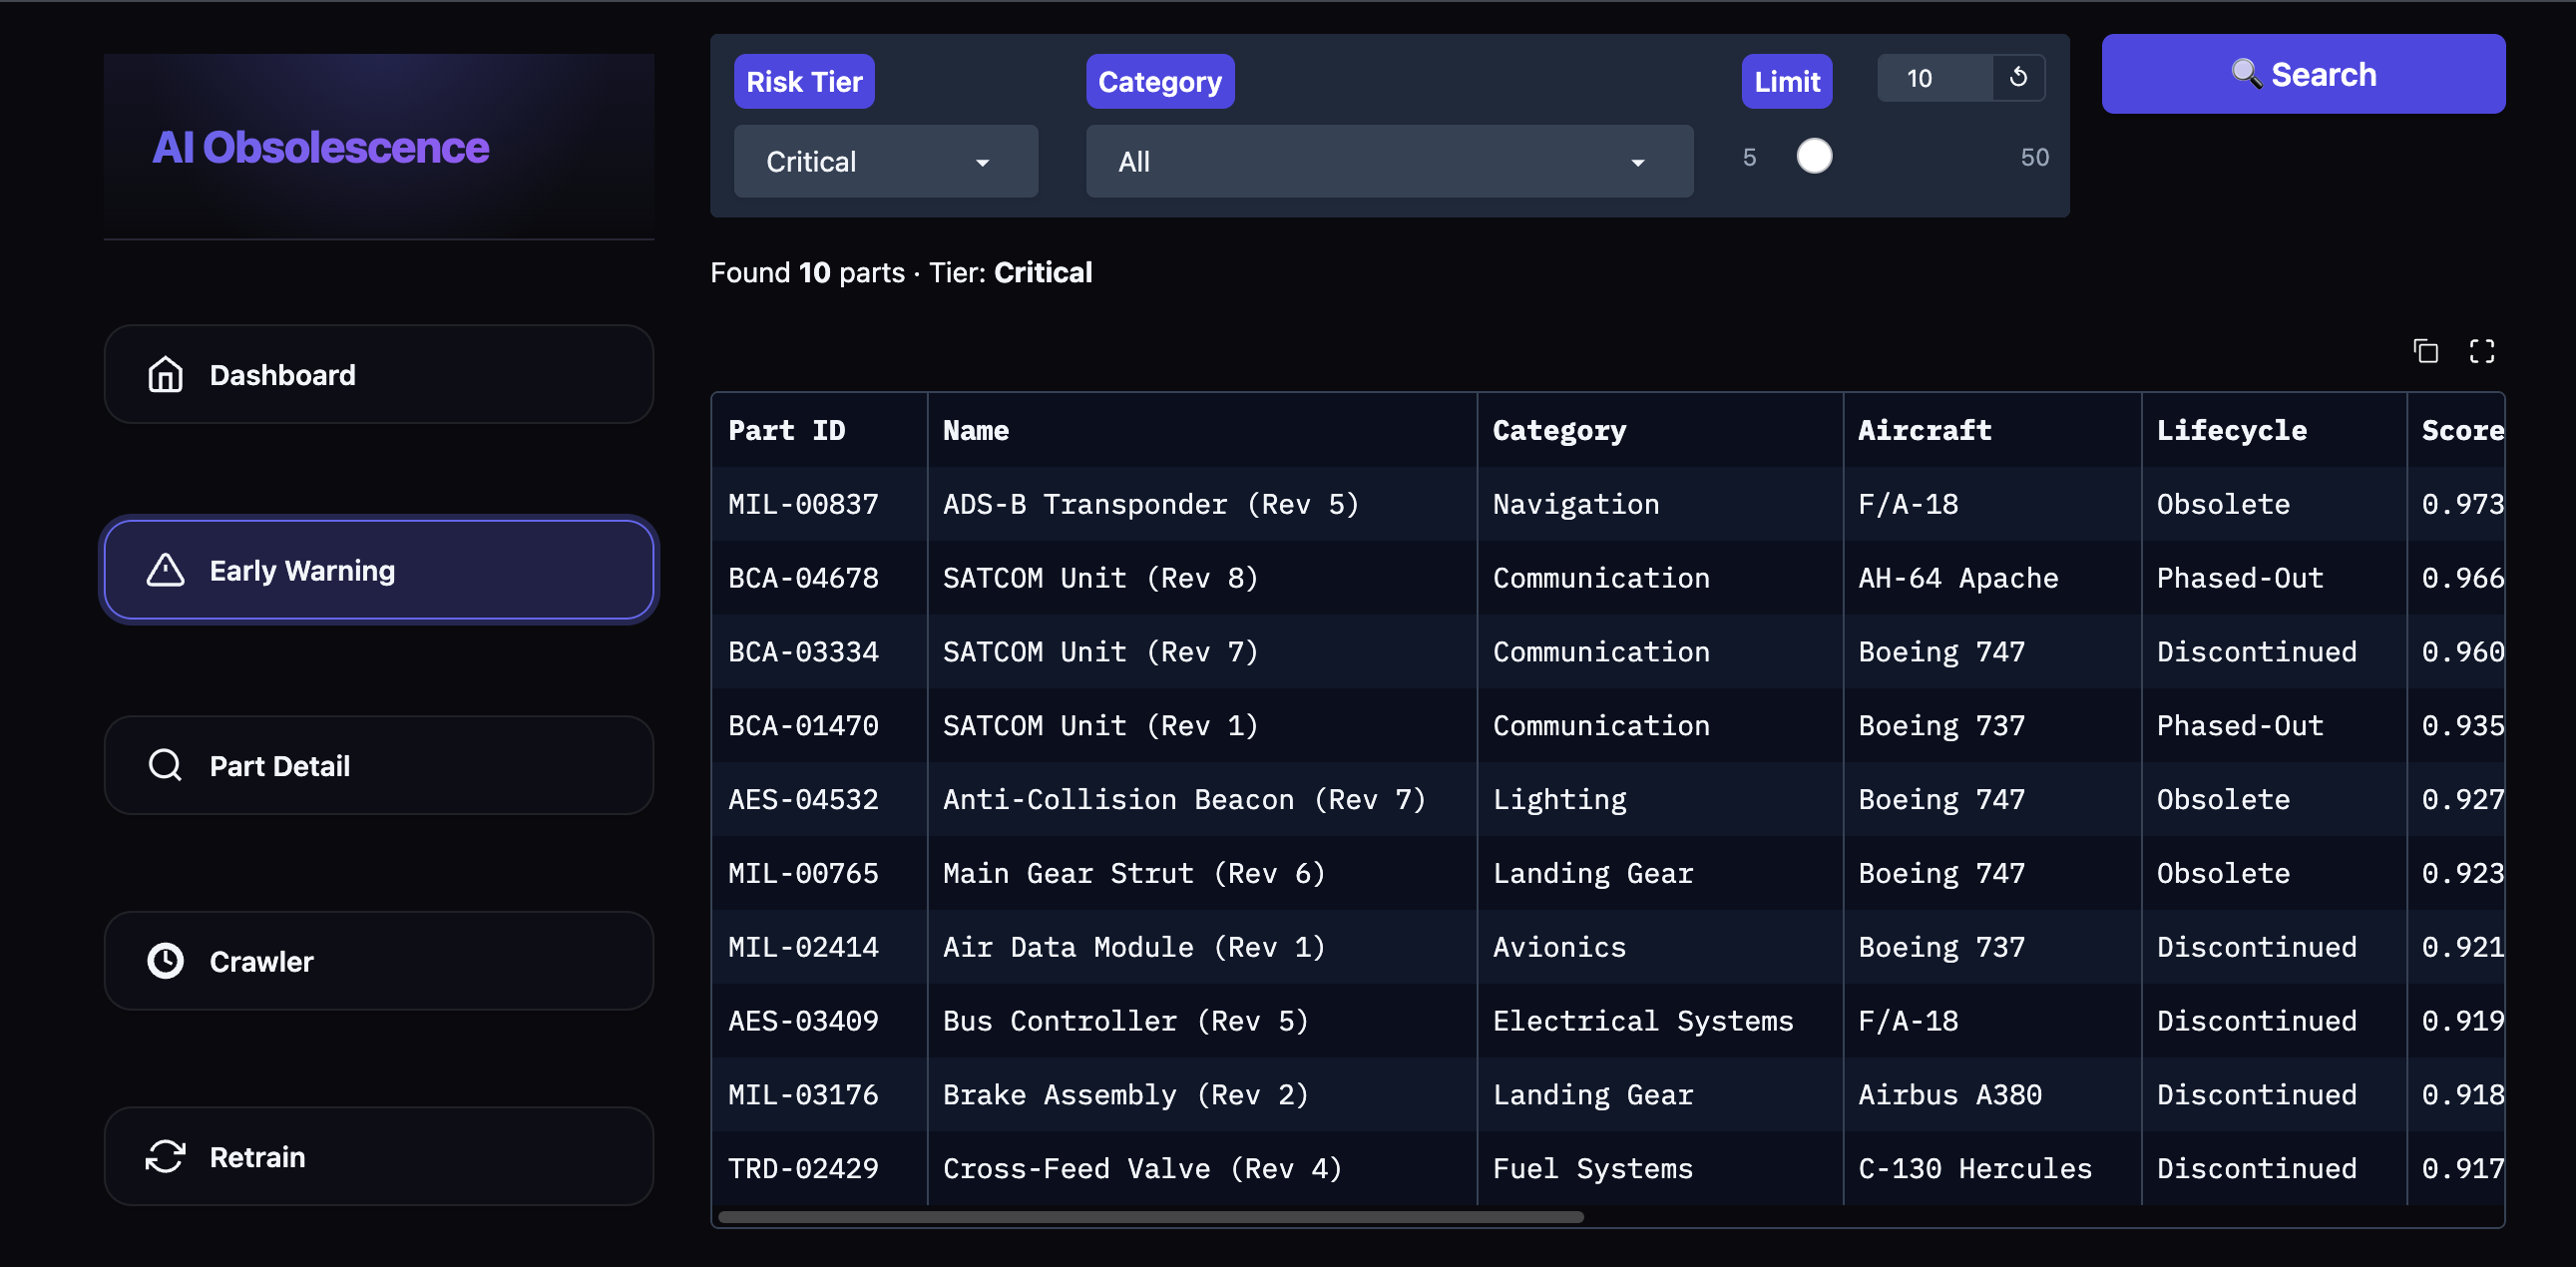The image size is (2576, 1267).
Task: Select the Early Warning nav item
Action: pos(378,570)
